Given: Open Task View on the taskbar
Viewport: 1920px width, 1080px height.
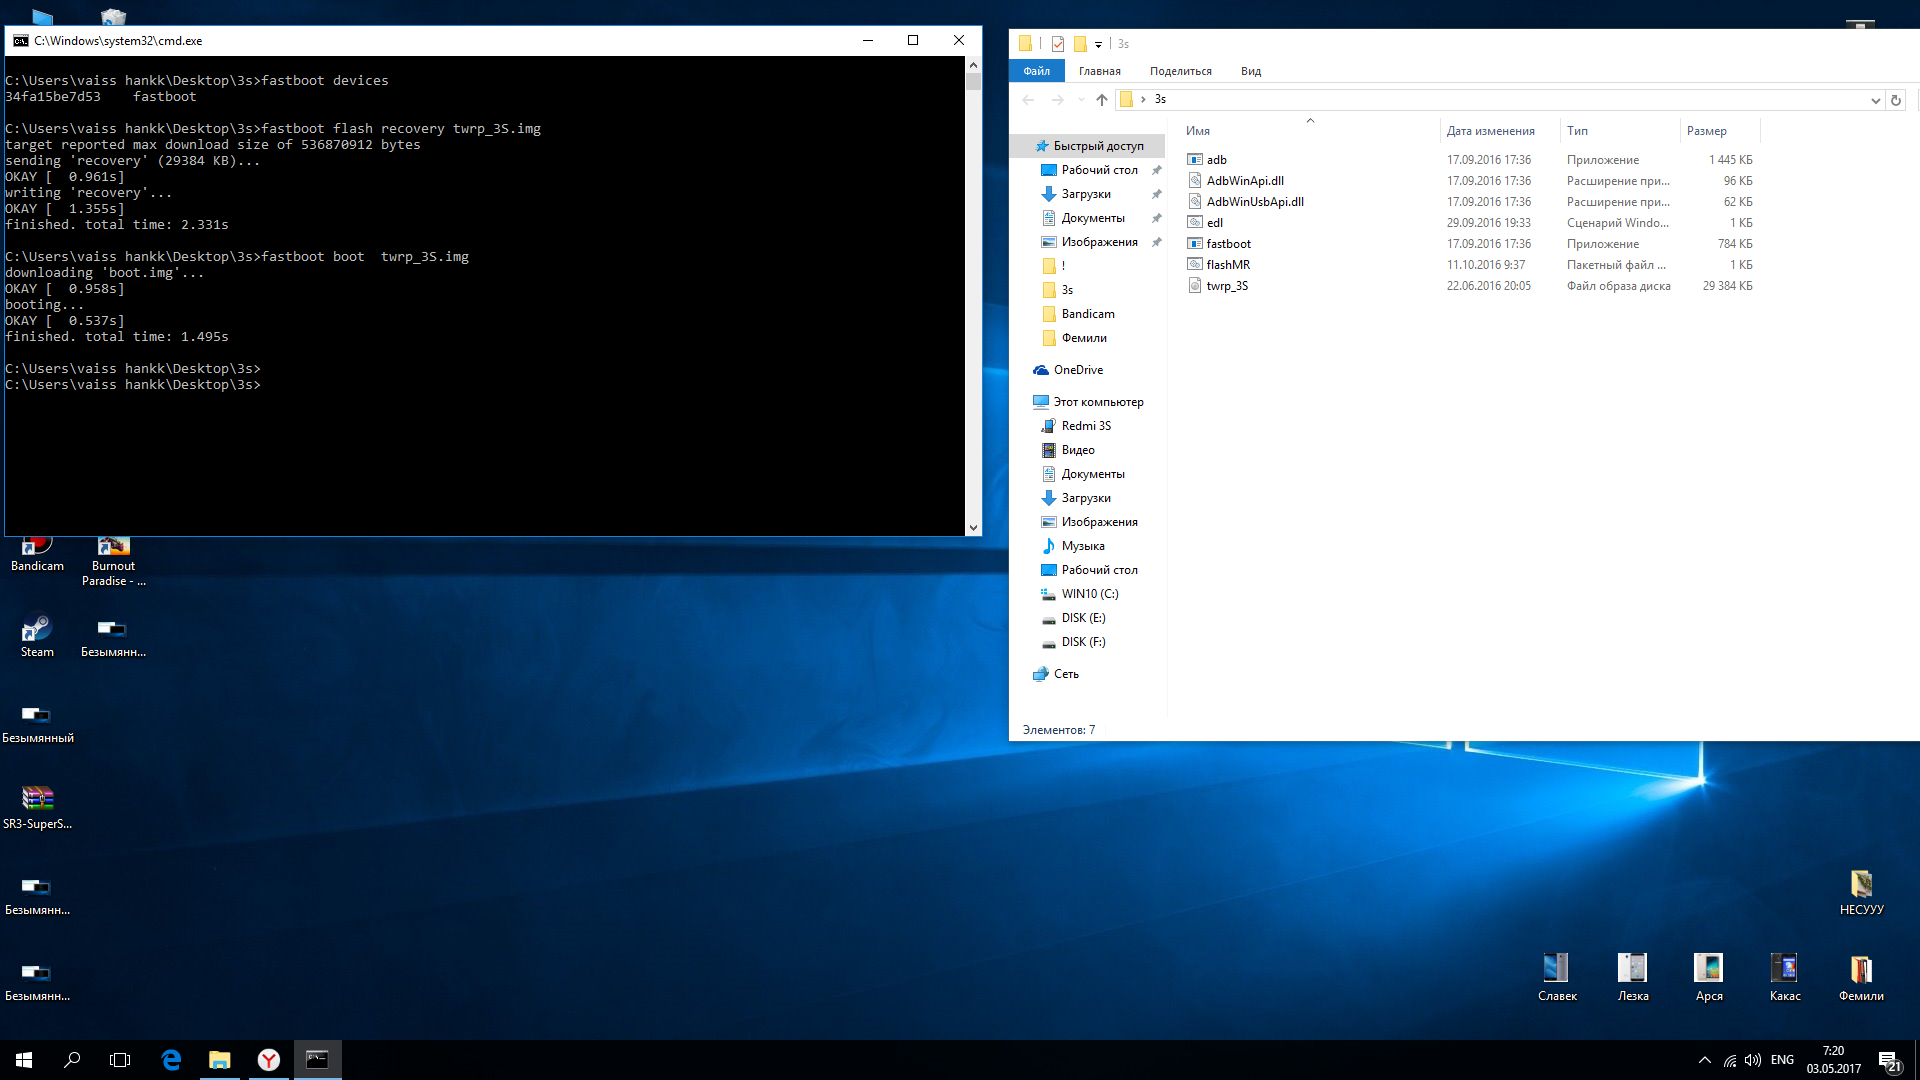Looking at the screenshot, I should [120, 1060].
